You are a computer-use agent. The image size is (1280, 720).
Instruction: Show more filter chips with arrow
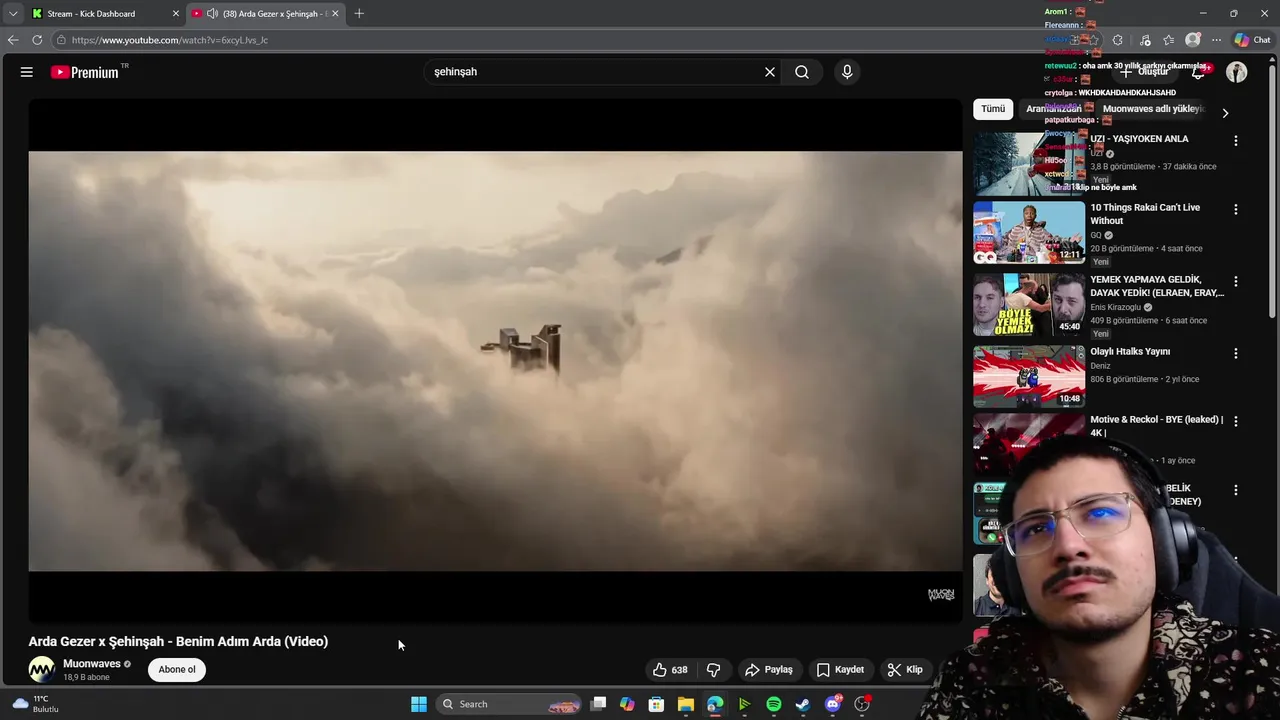1225,113
